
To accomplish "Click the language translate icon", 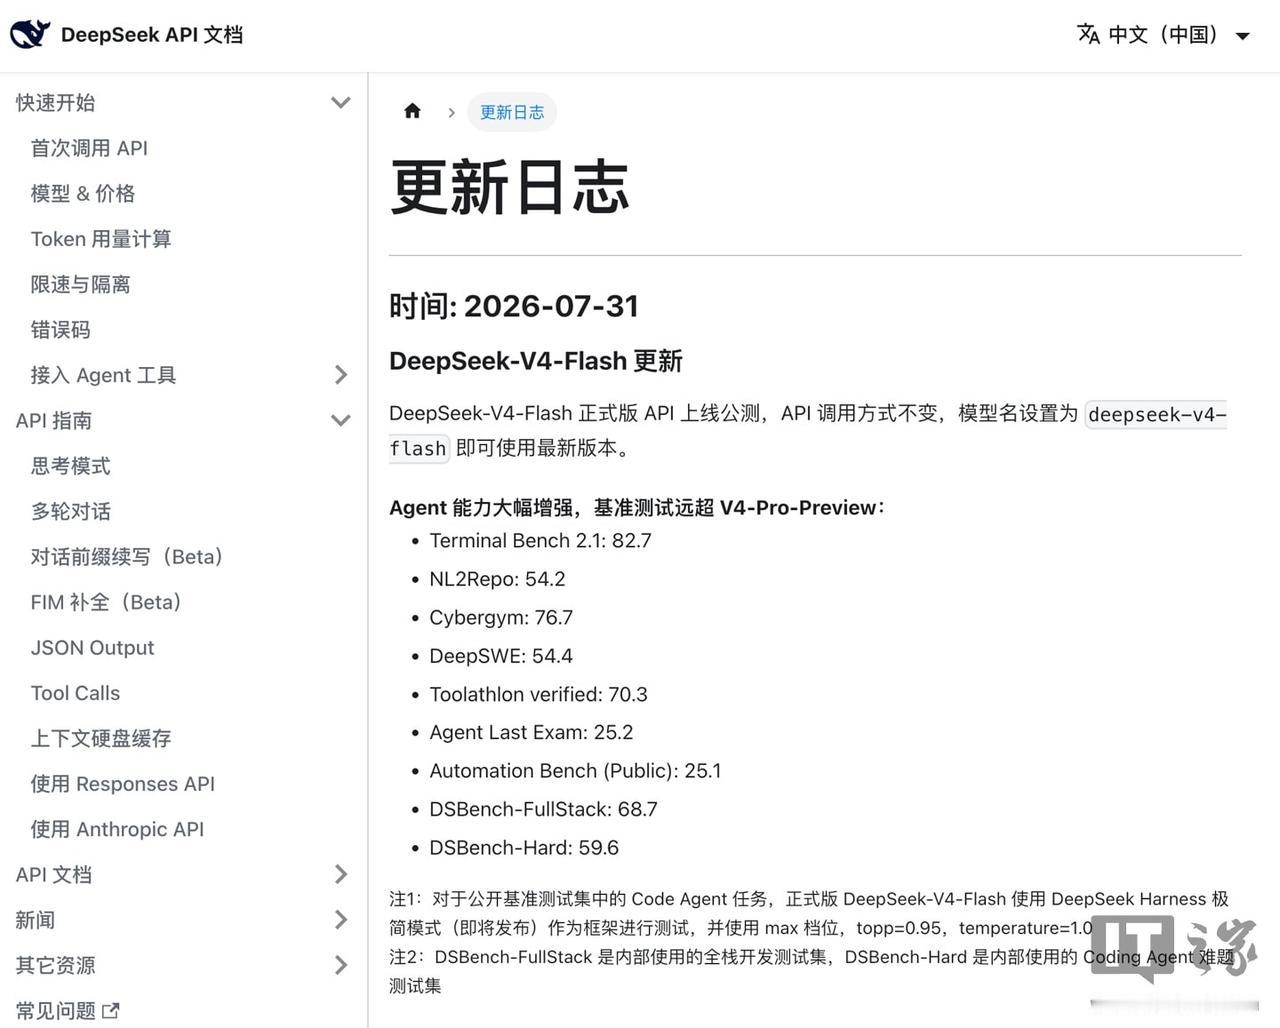I will pyautogui.click(x=1088, y=34).
